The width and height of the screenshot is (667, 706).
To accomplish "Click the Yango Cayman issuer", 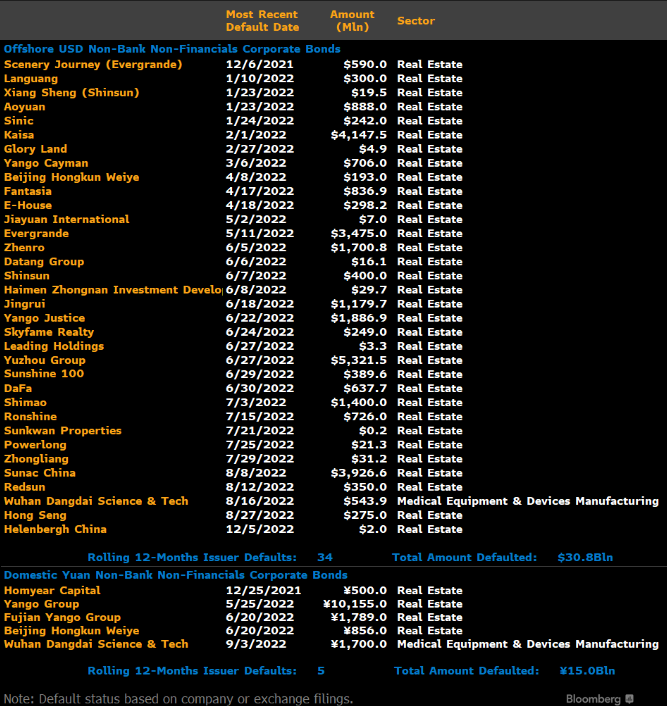I will pyautogui.click(x=46, y=163).
